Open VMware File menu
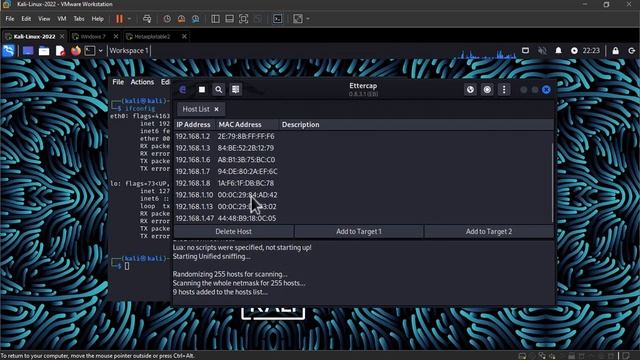 coord(10,19)
